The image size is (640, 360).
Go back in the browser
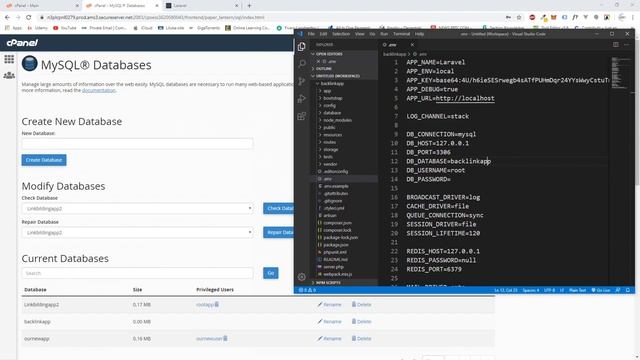[7, 18]
